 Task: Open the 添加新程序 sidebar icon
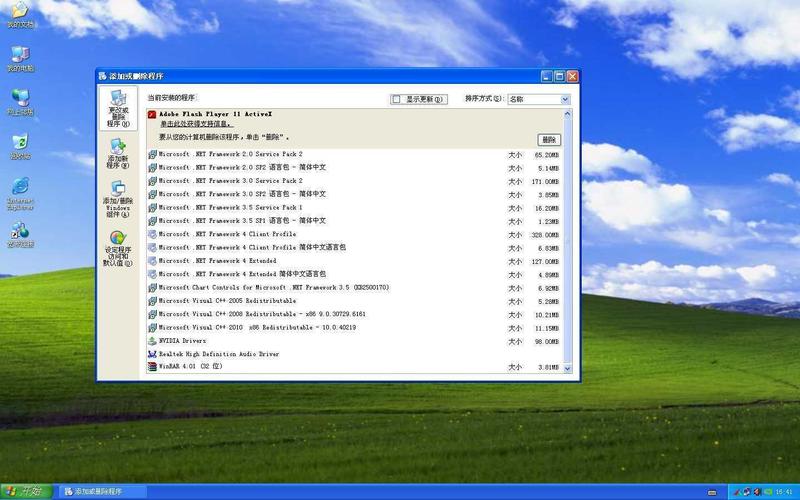coord(118,153)
